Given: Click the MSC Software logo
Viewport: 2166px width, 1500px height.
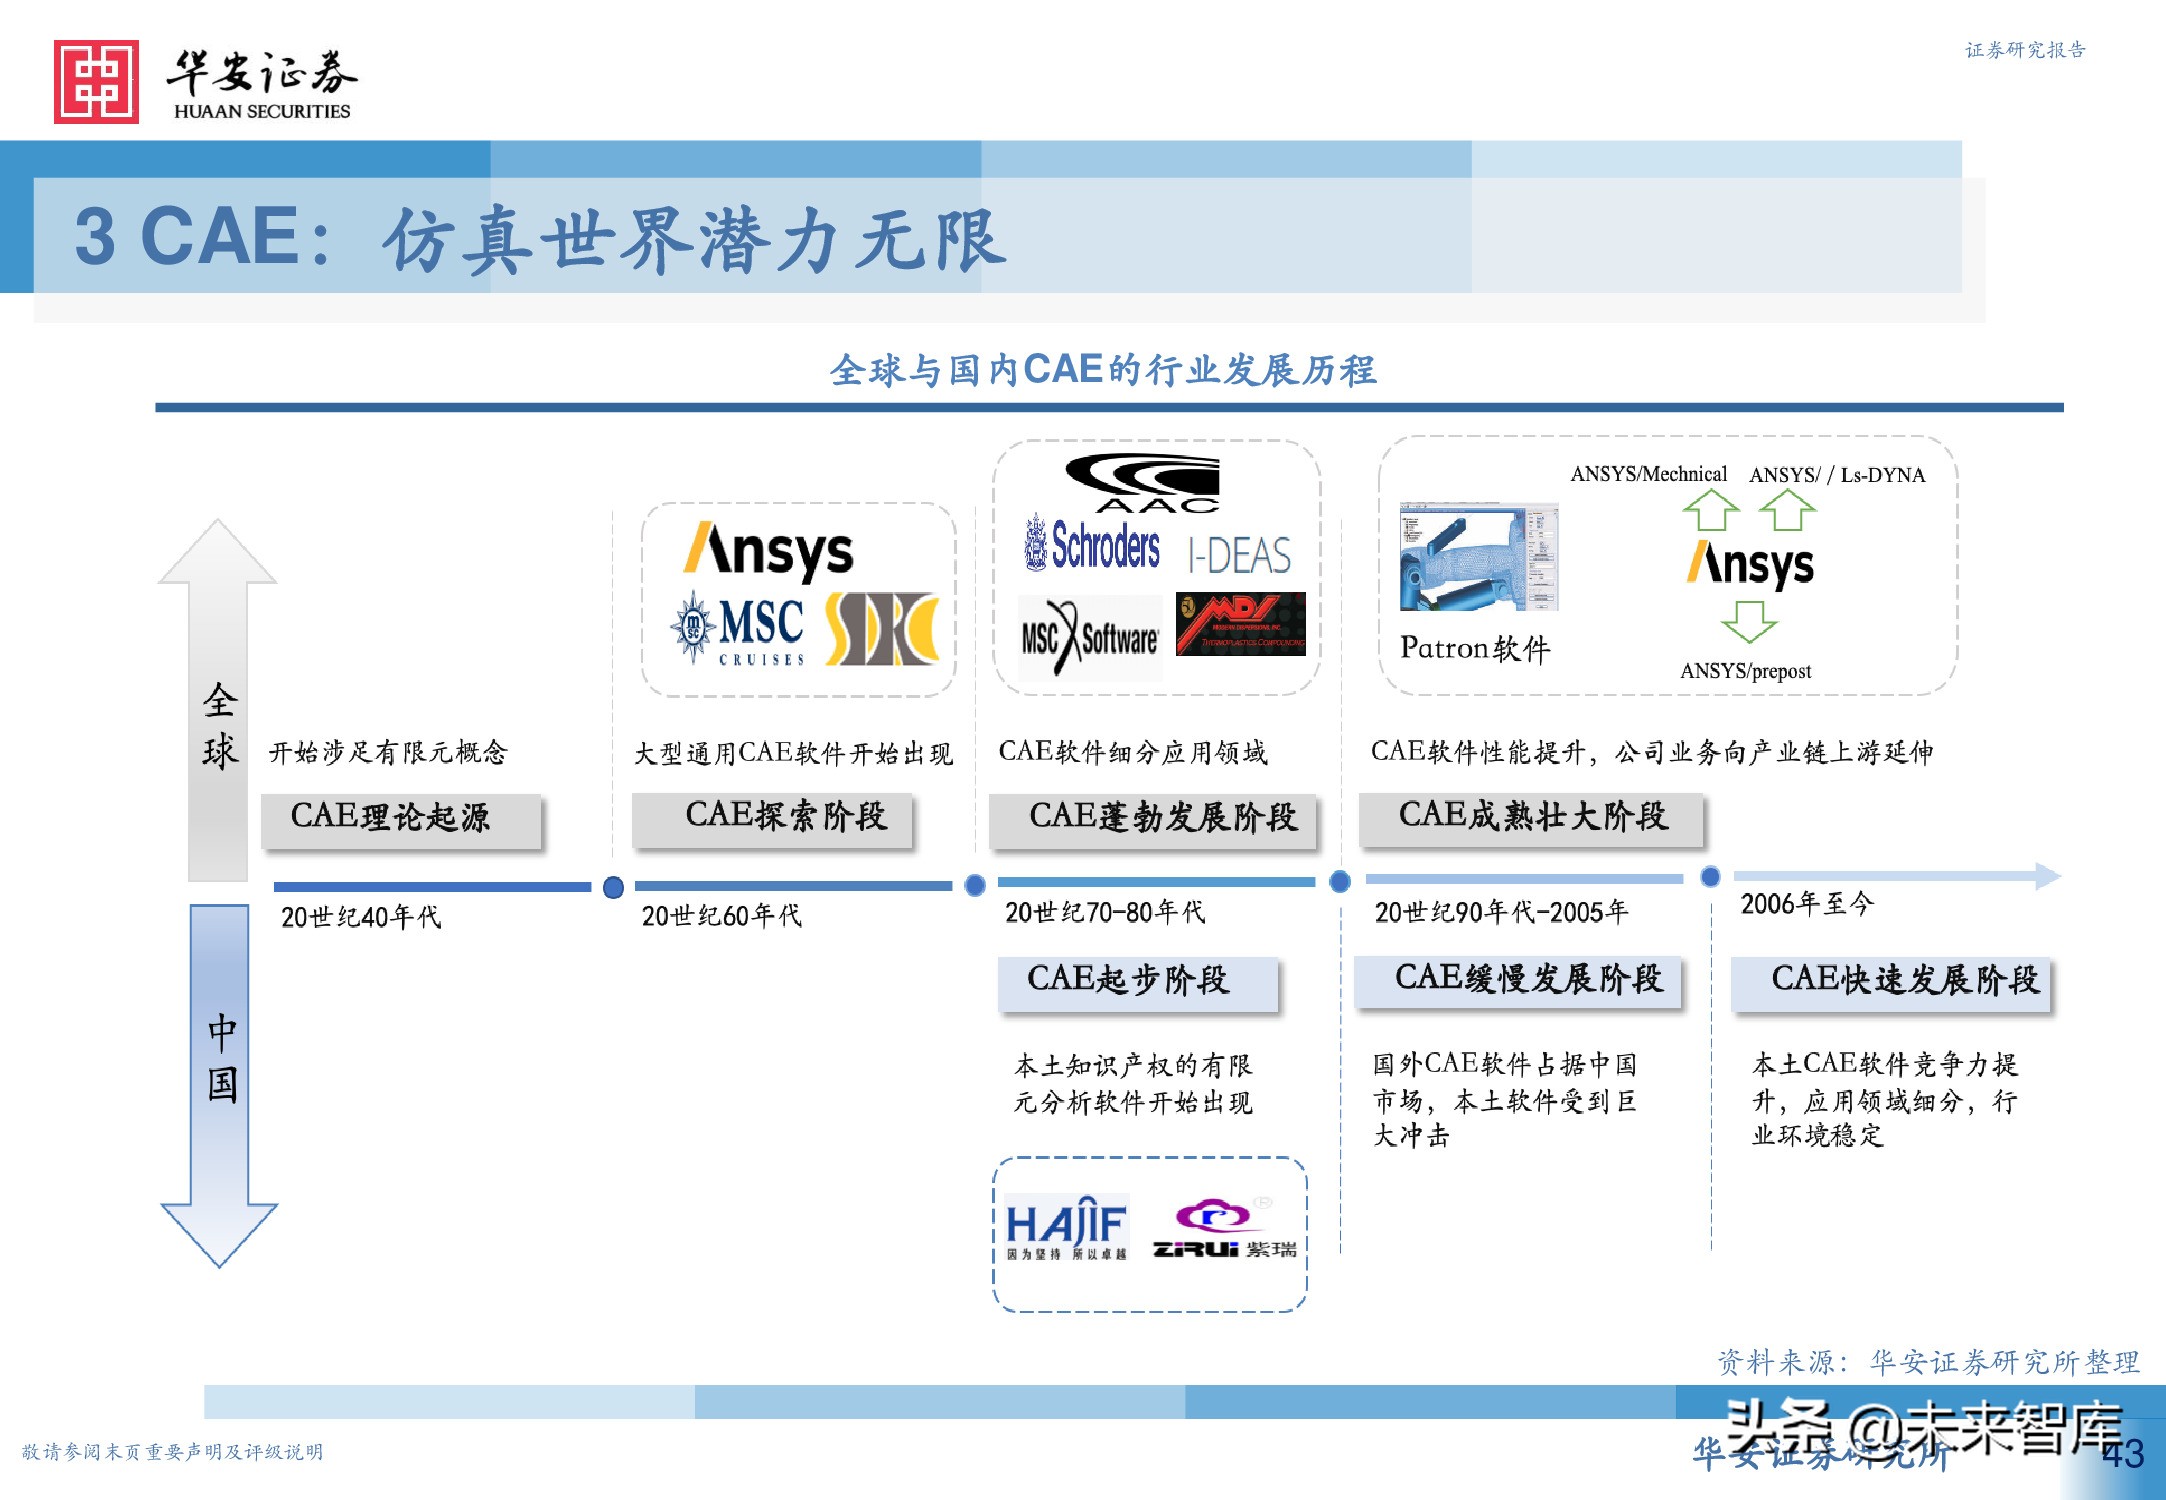Looking at the screenshot, I should [x=1090, y=637].
